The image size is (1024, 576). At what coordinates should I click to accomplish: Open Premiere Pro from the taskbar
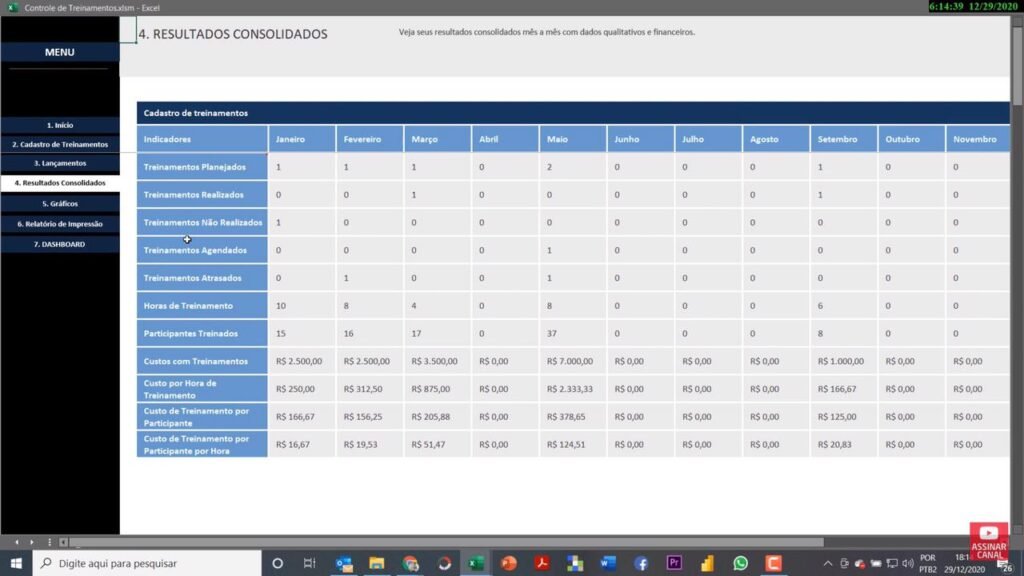[674, 563]
